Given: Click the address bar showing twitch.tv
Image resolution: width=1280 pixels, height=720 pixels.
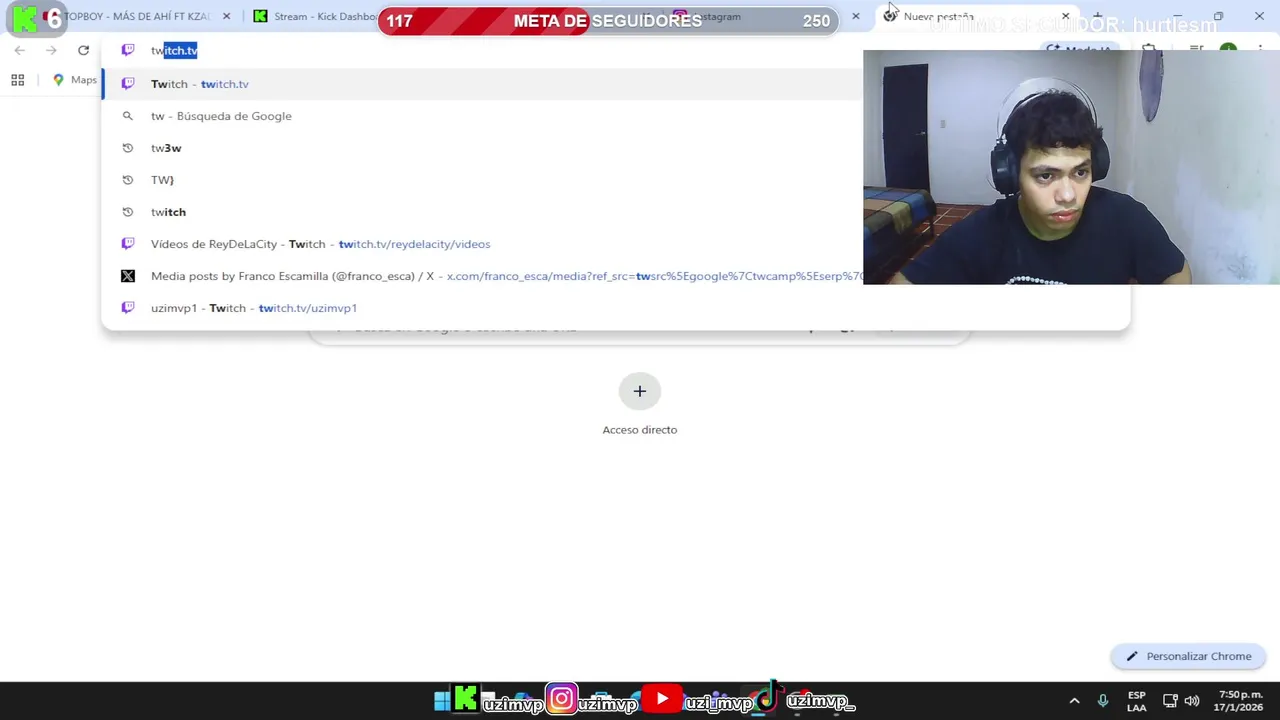Looking at the screenshot, I should pyautogui.click(x=480, y=50).
